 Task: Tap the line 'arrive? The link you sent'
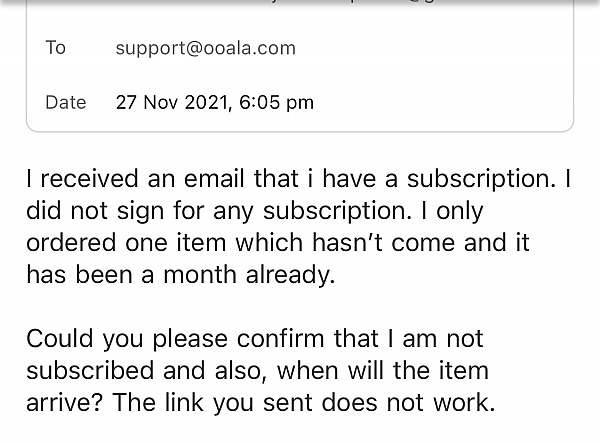pyautogui.click(x=261, y=403)
